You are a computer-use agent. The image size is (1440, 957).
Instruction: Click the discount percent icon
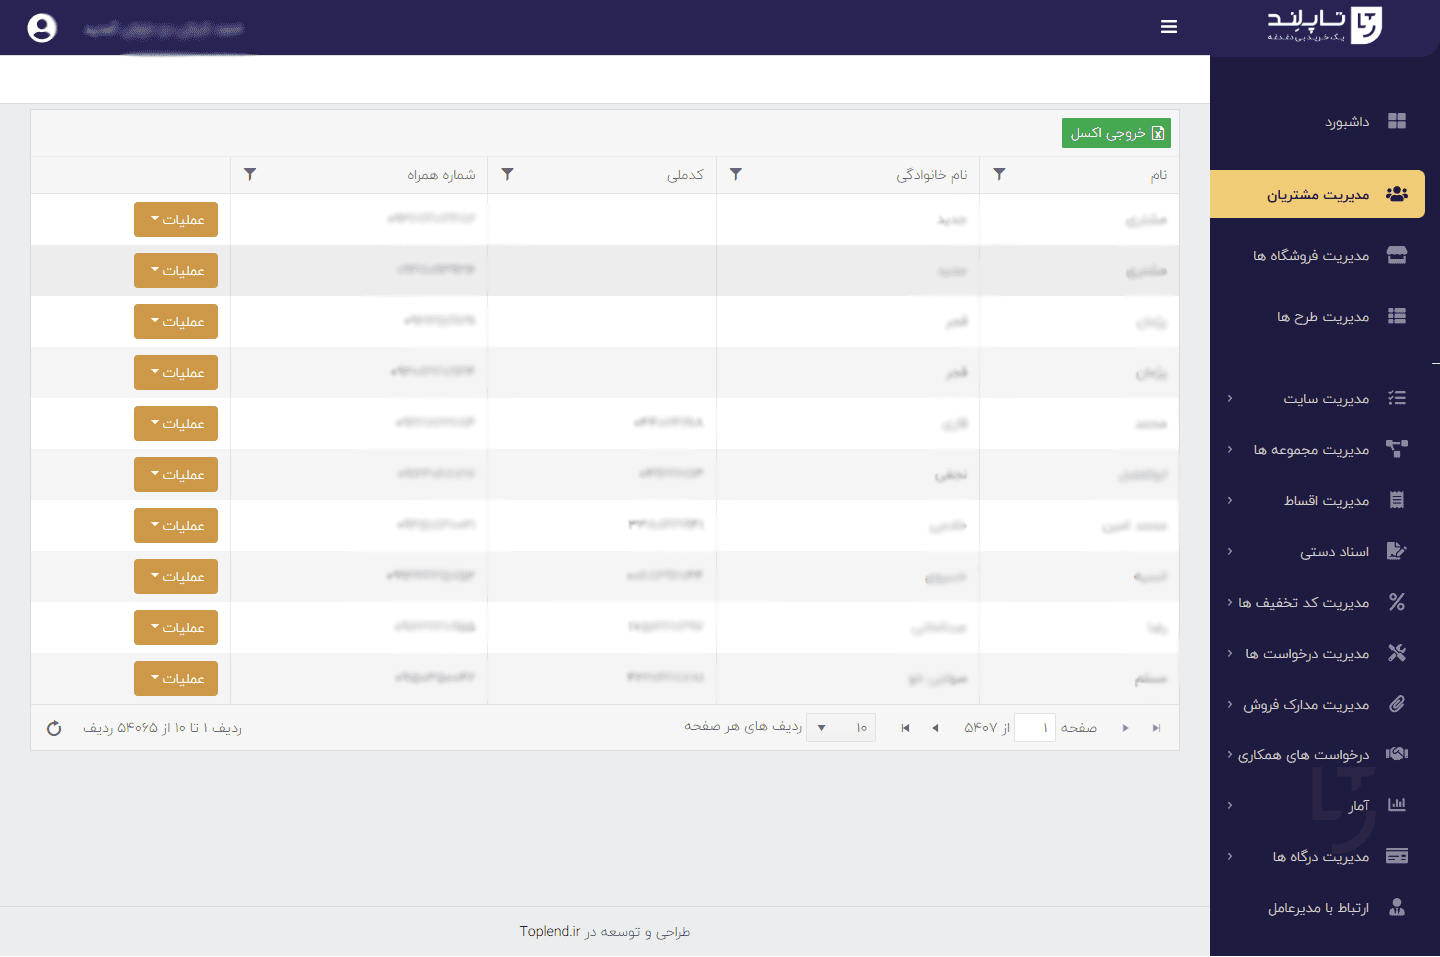coord(1397,602)
